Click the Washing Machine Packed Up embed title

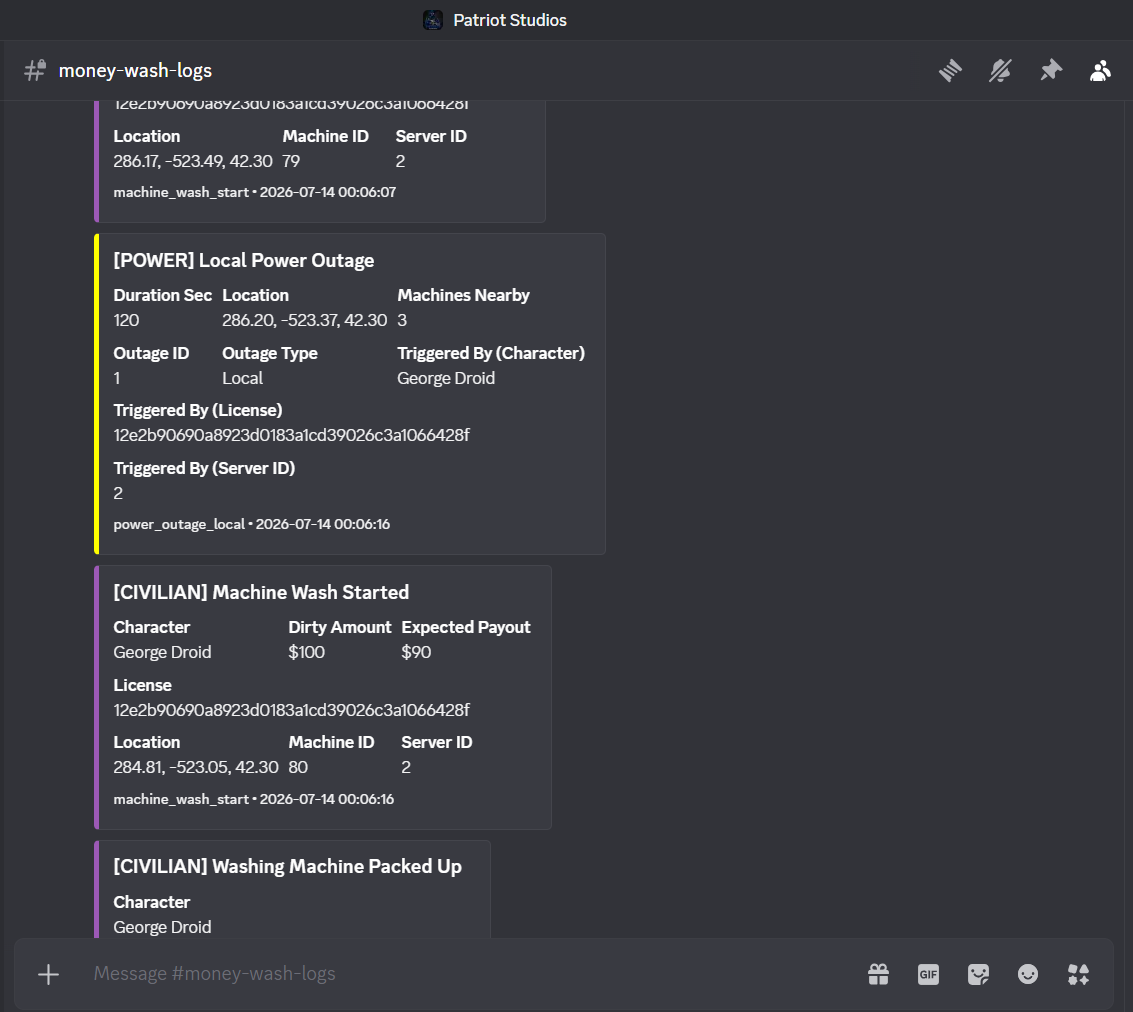coord(288,867)
